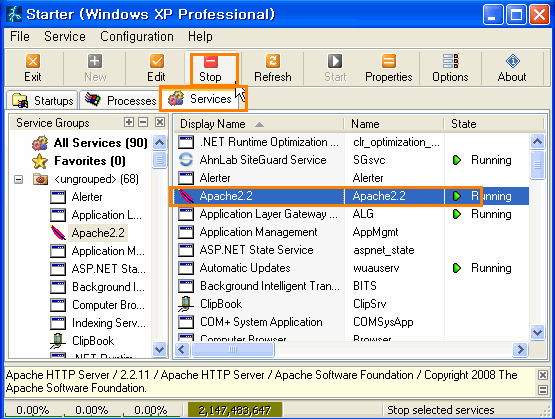
Task: Click the New toolbar icon
Action: 95,68
